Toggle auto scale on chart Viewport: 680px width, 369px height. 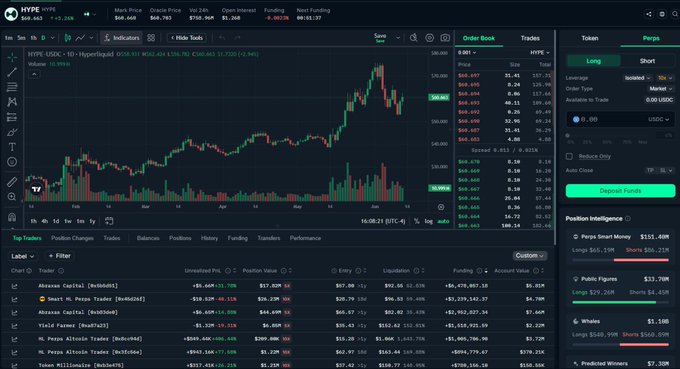(443, 221)
